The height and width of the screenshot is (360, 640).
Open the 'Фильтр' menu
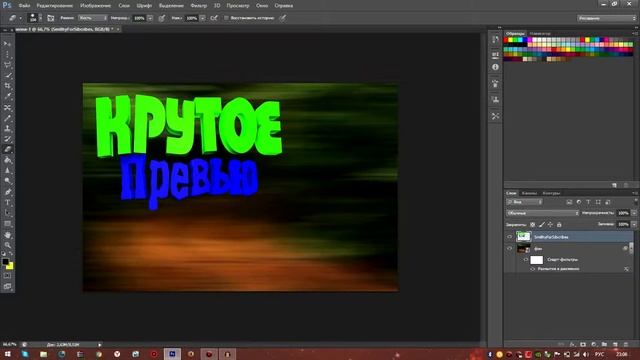tap(199, 6)
